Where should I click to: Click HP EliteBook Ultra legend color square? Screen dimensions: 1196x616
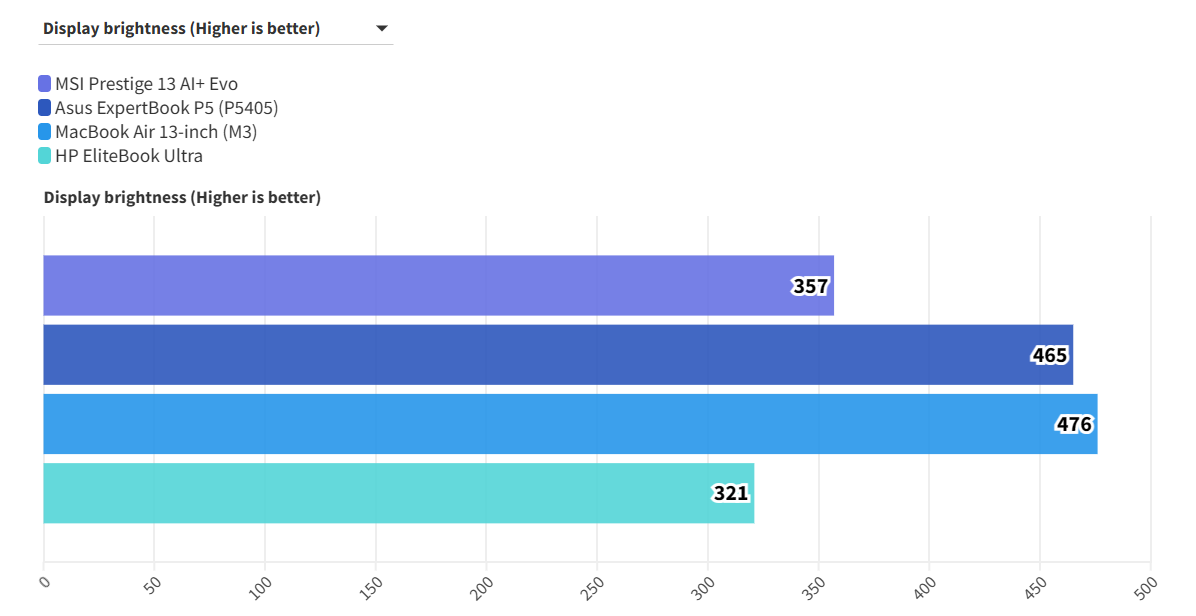[45, 156]
